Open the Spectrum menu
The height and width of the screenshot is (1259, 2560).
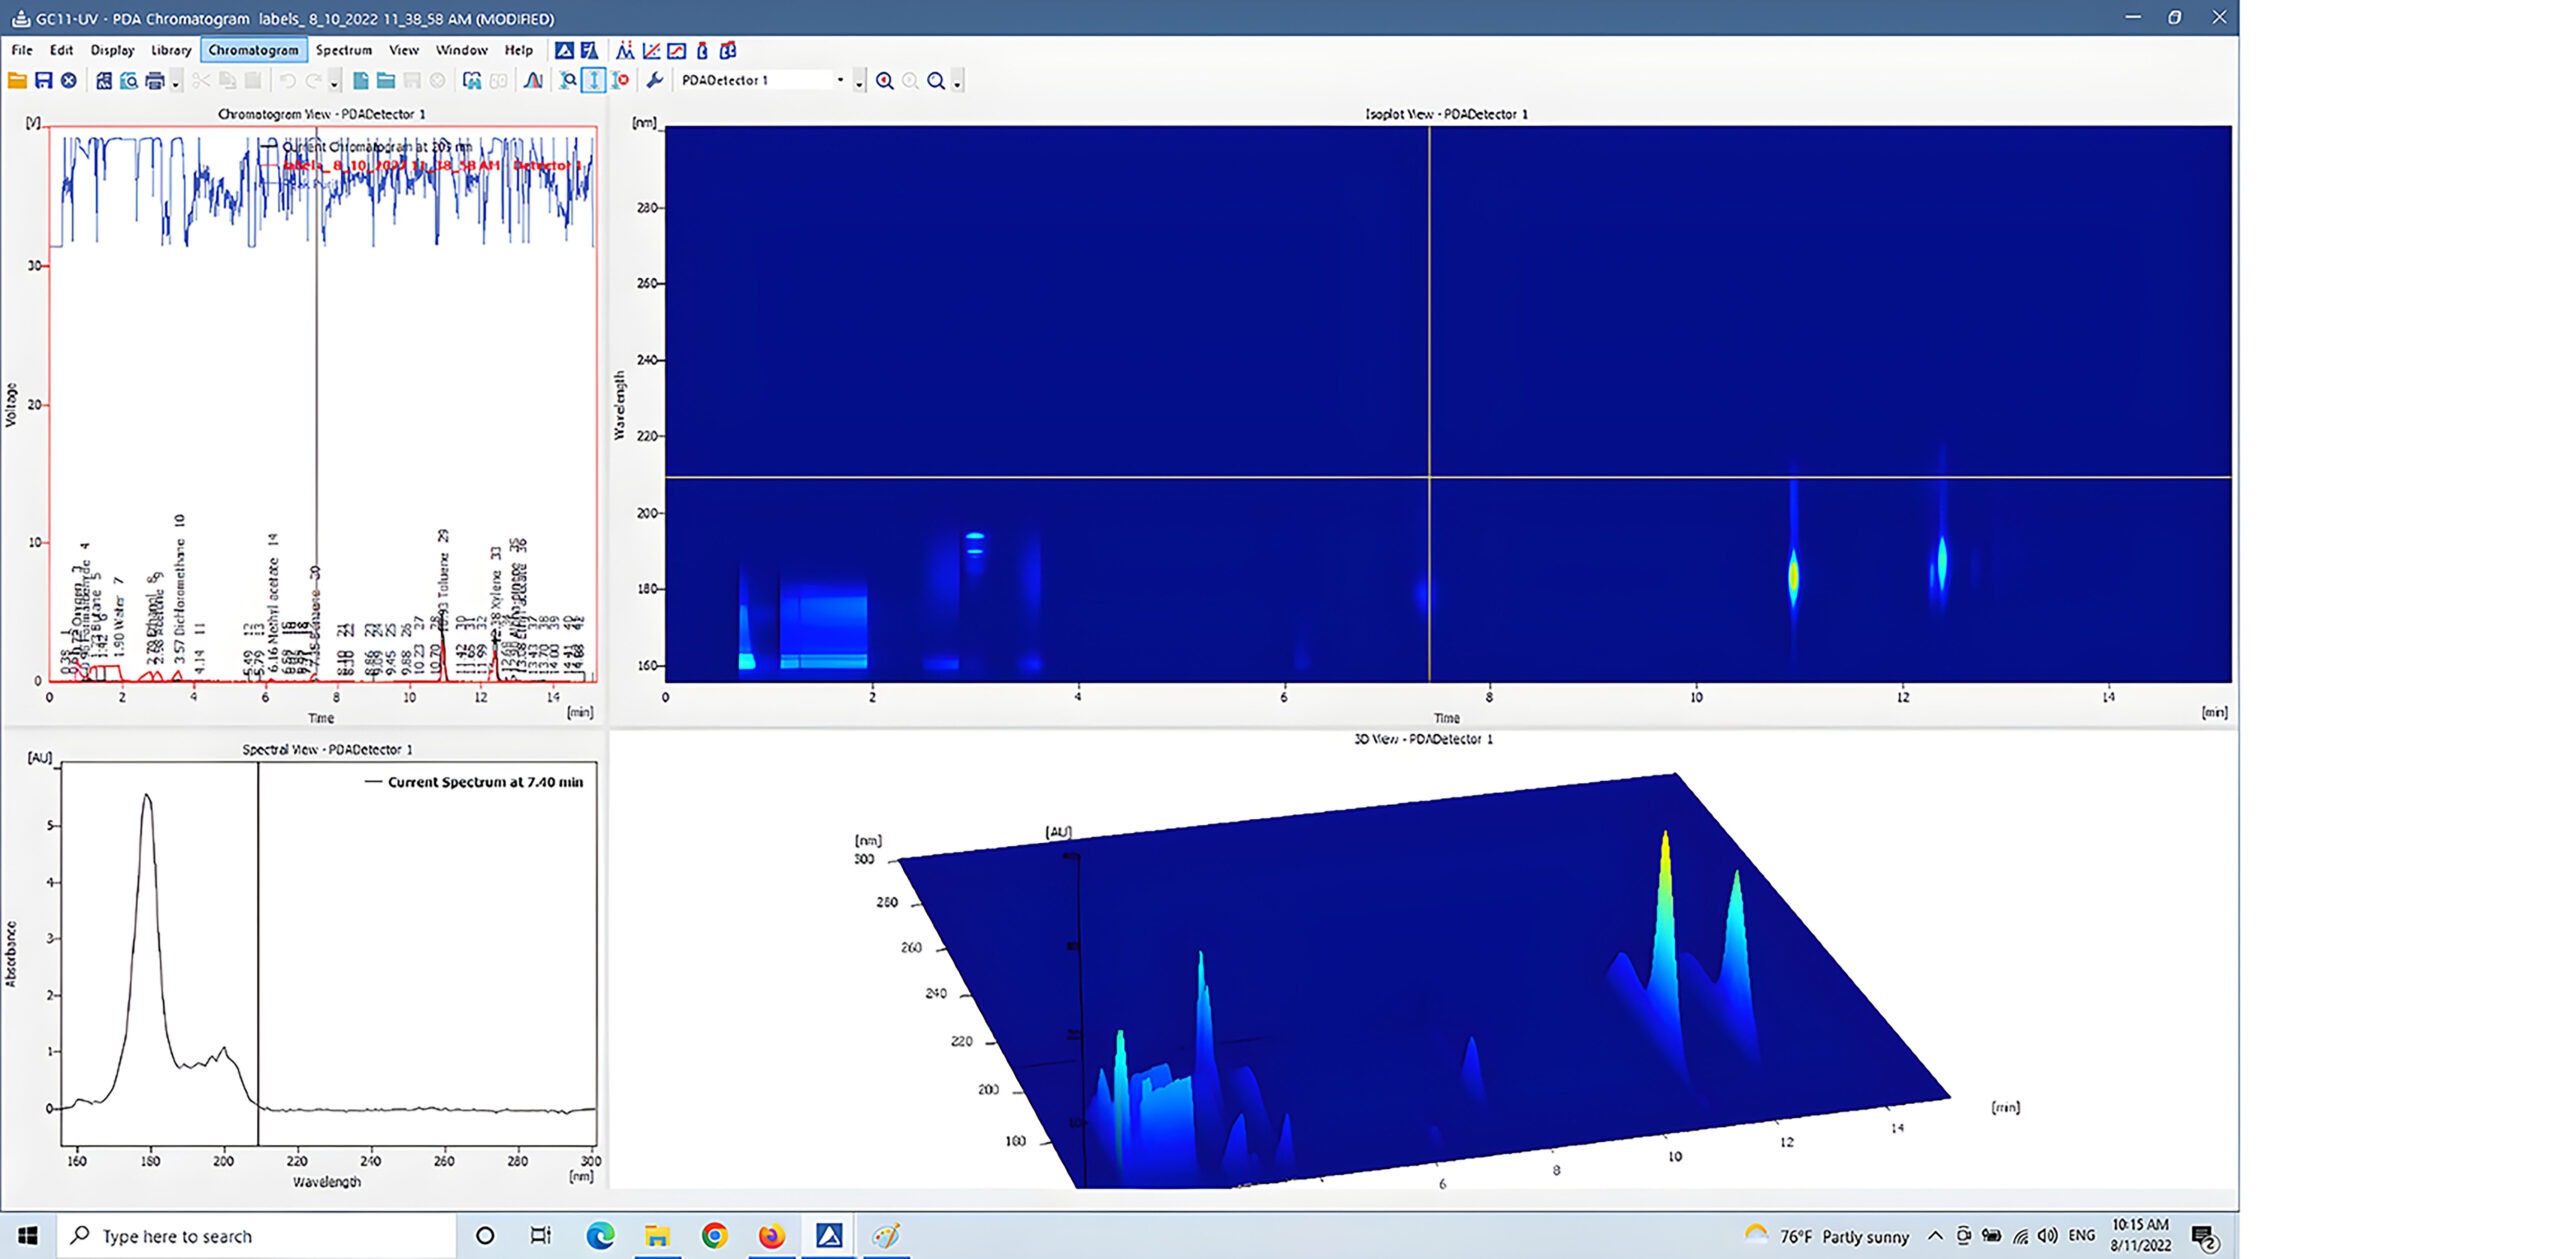click(343, 50)
